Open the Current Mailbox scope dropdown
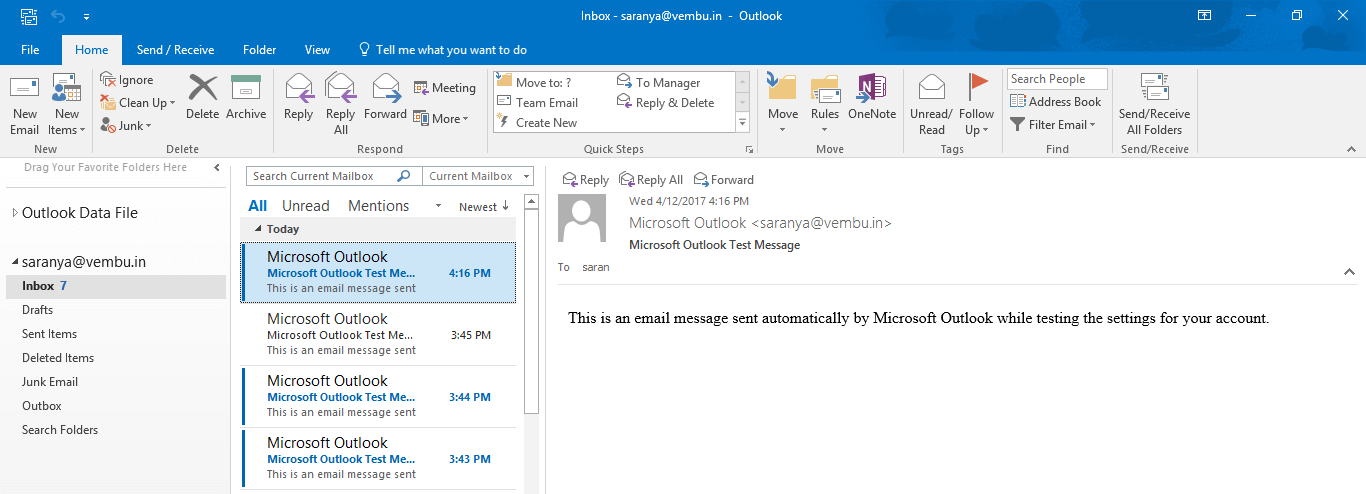 pos(478,176)
